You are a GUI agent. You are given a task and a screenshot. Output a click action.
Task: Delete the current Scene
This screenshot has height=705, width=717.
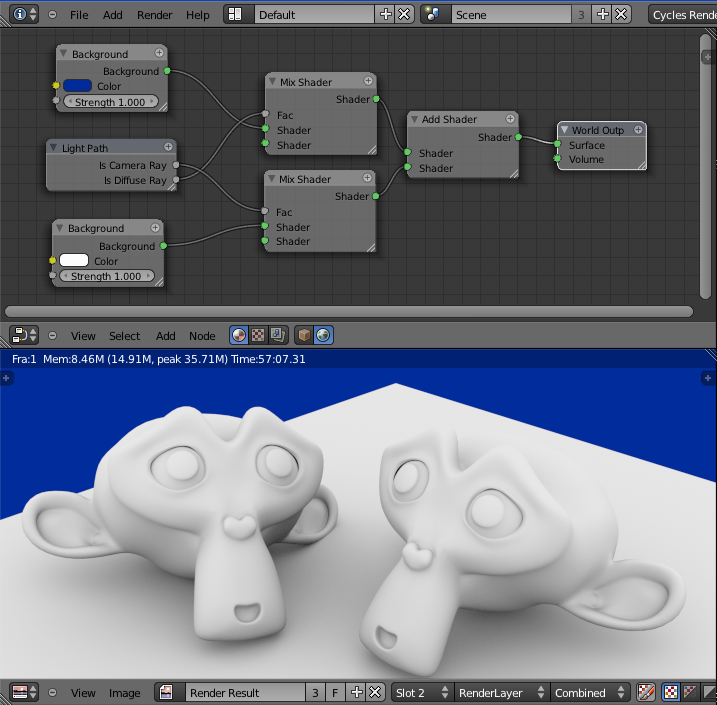pyautogui.click(x=621, y=15)
